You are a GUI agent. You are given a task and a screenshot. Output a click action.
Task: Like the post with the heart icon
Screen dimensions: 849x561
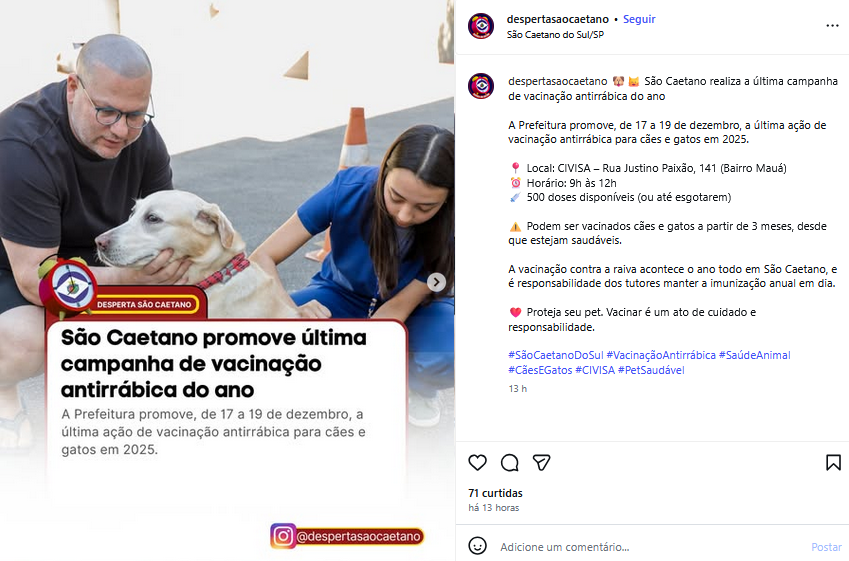click(x=477, y=462)
